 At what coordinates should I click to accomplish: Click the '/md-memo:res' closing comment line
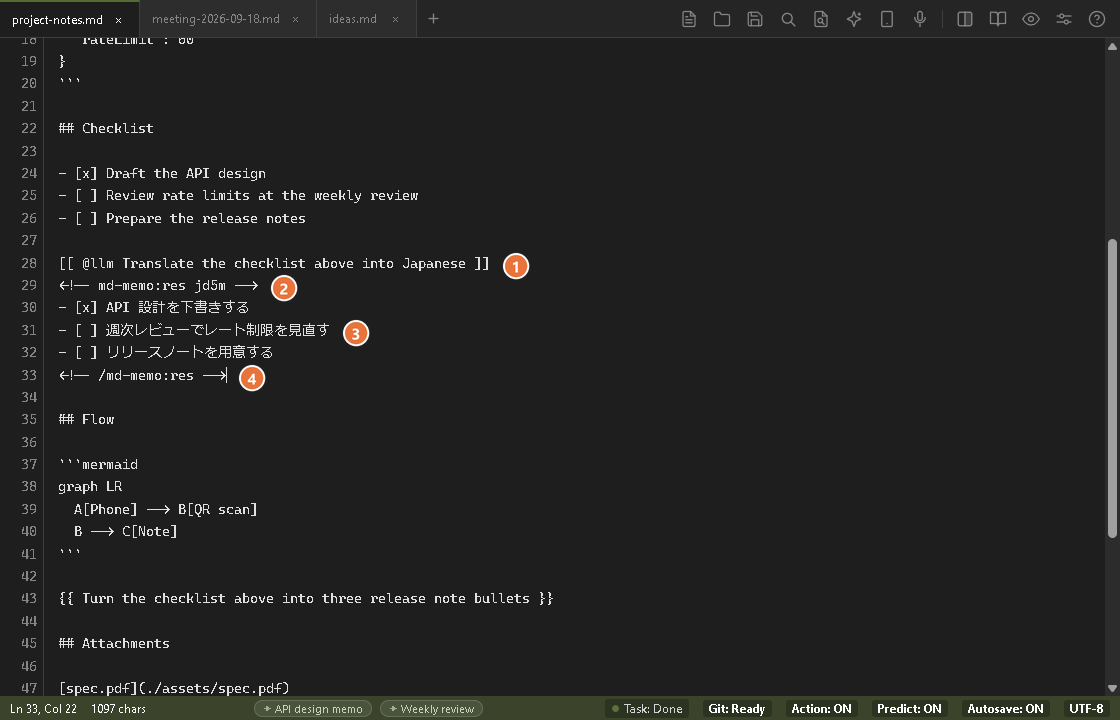coord(143,375)
